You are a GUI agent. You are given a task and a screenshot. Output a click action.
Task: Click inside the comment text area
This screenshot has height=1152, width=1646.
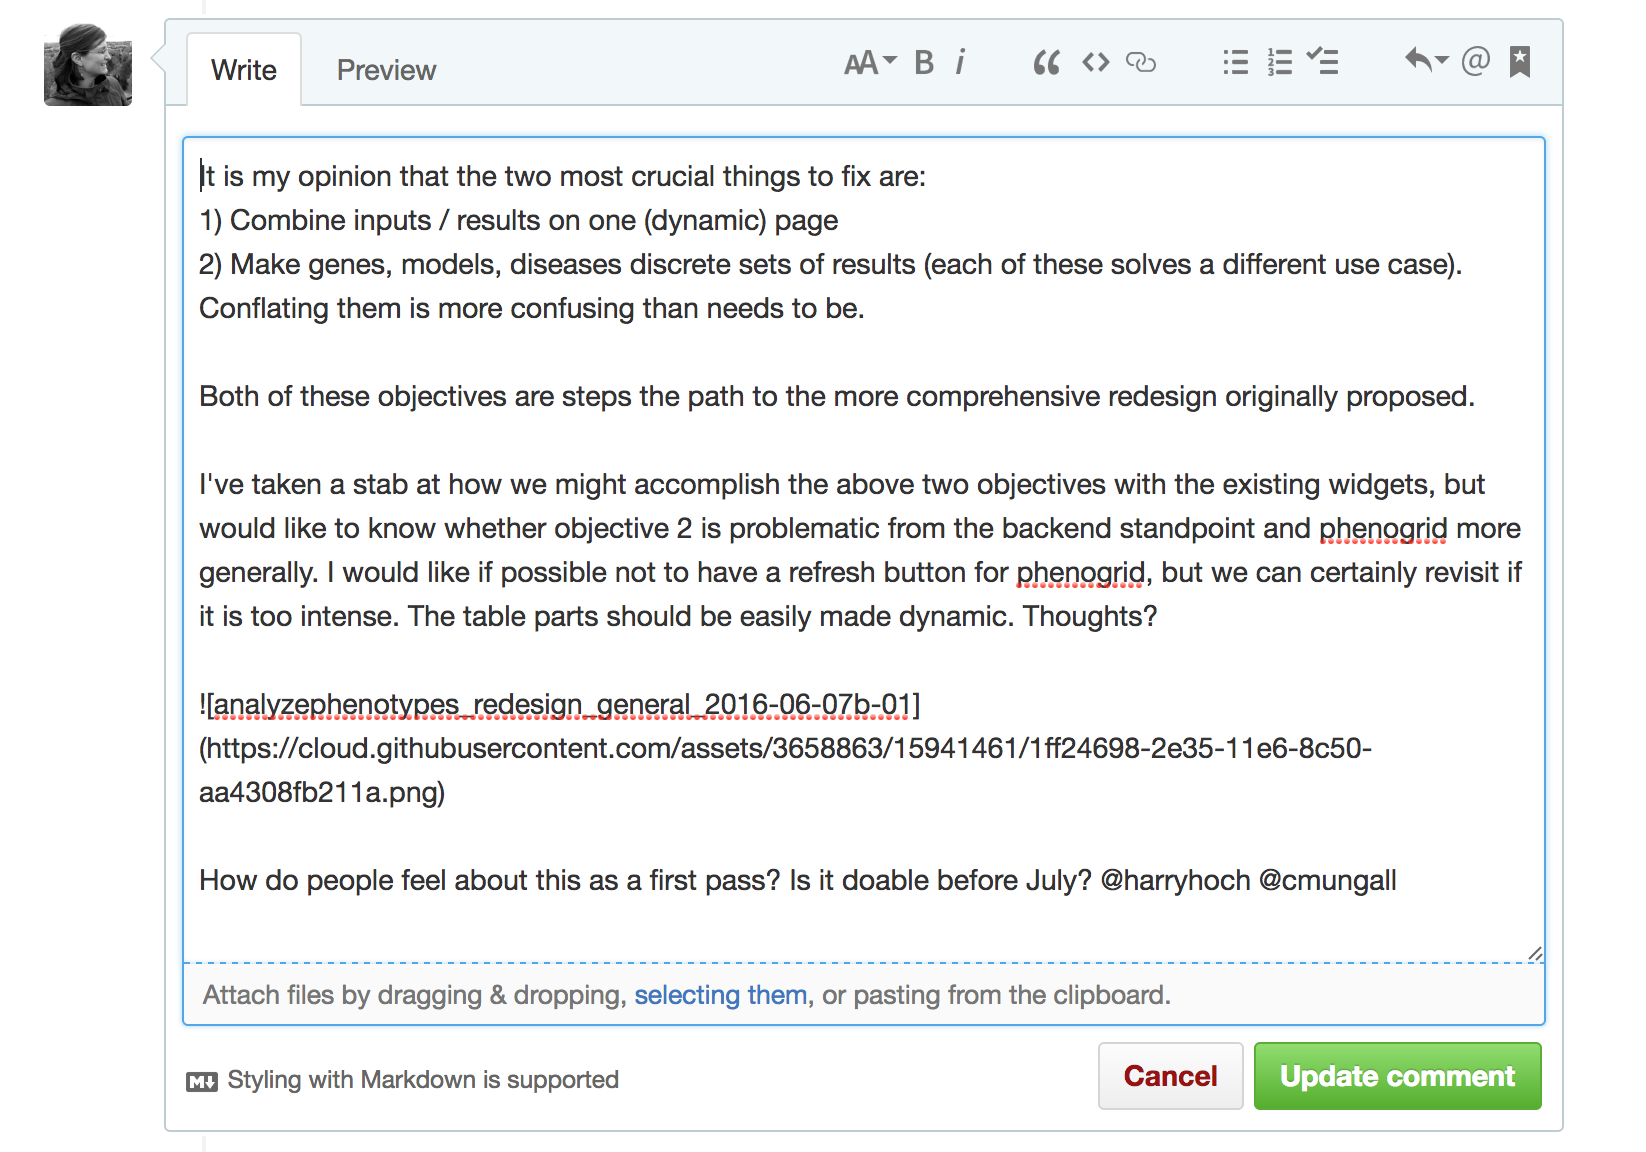click(864, 550)
